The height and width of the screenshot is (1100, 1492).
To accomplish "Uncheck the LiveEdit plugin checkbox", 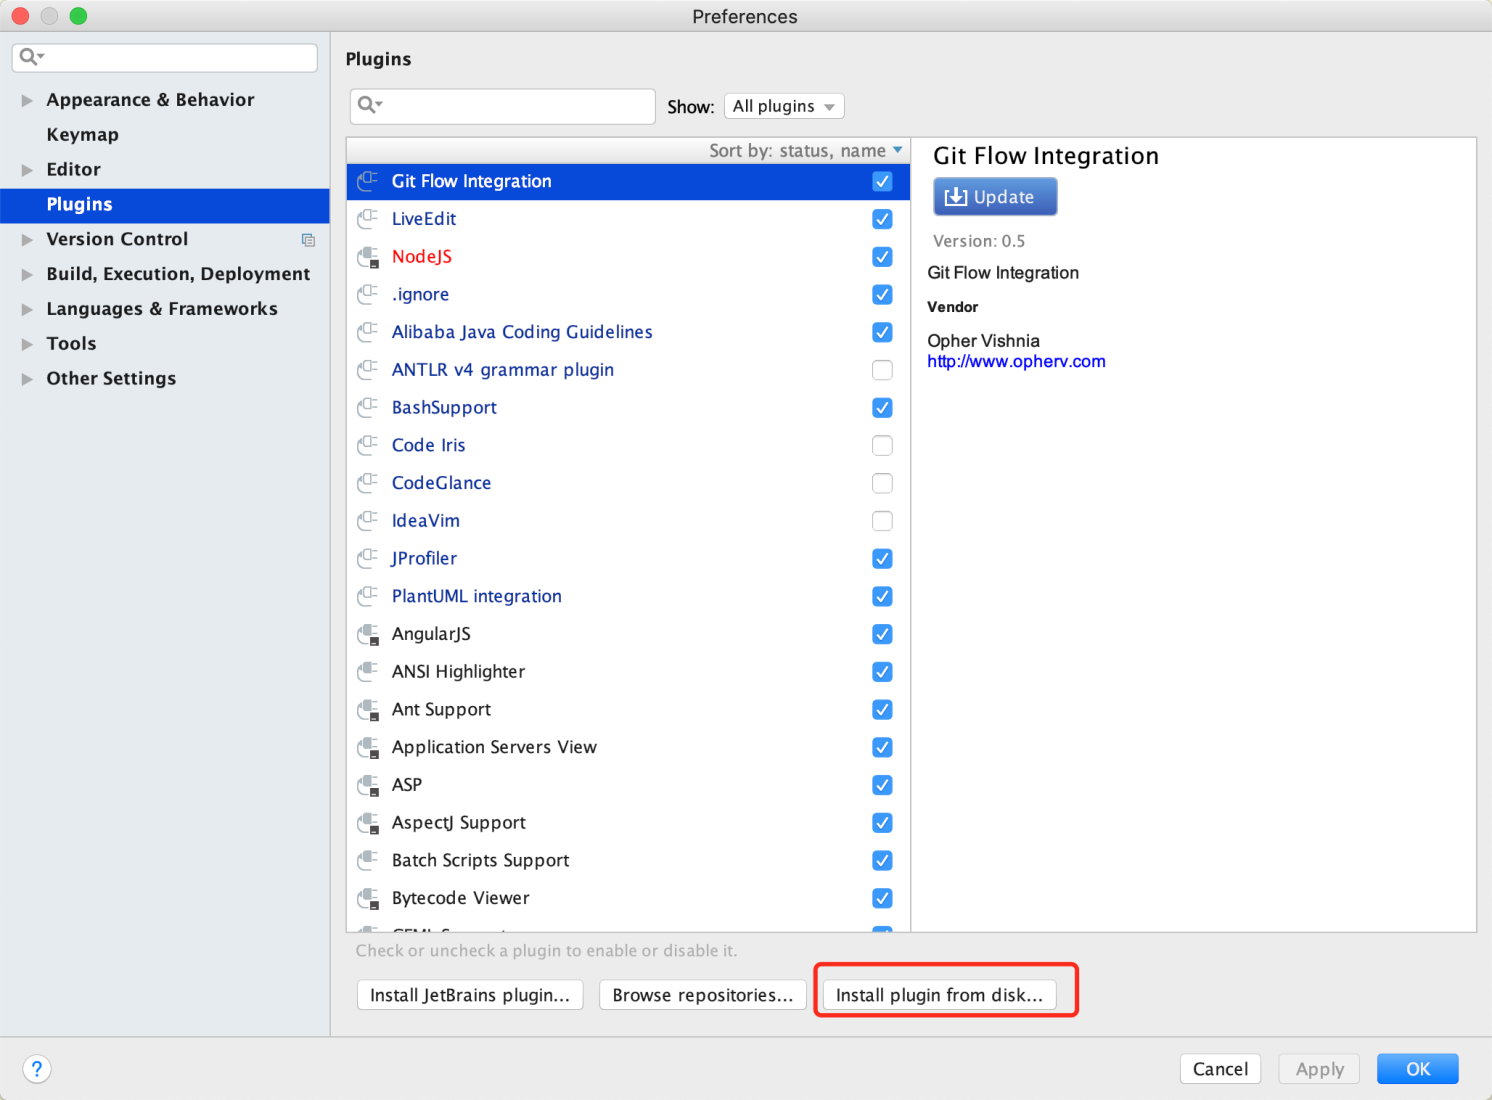I will click(882, 219).
